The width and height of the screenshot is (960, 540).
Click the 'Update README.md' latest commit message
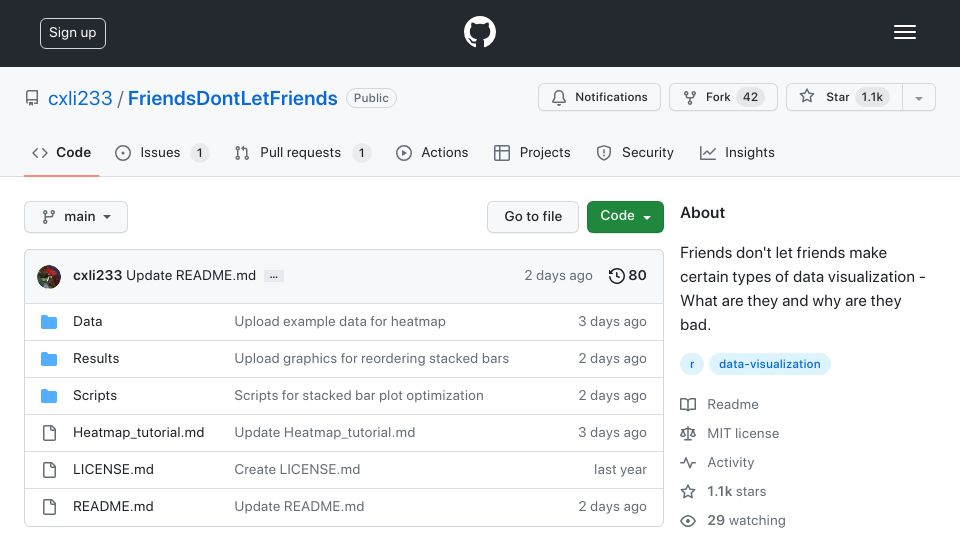coord(191,276)
